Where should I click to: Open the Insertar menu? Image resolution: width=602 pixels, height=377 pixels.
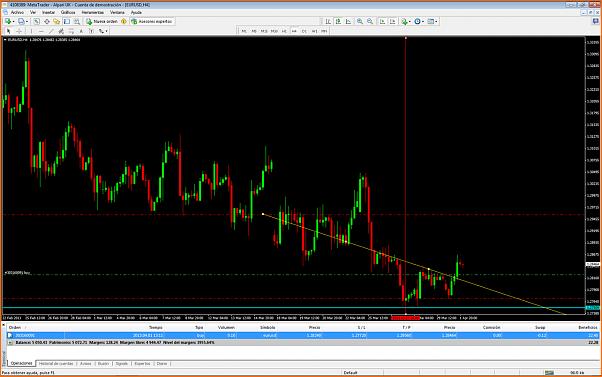coord(48,13)
